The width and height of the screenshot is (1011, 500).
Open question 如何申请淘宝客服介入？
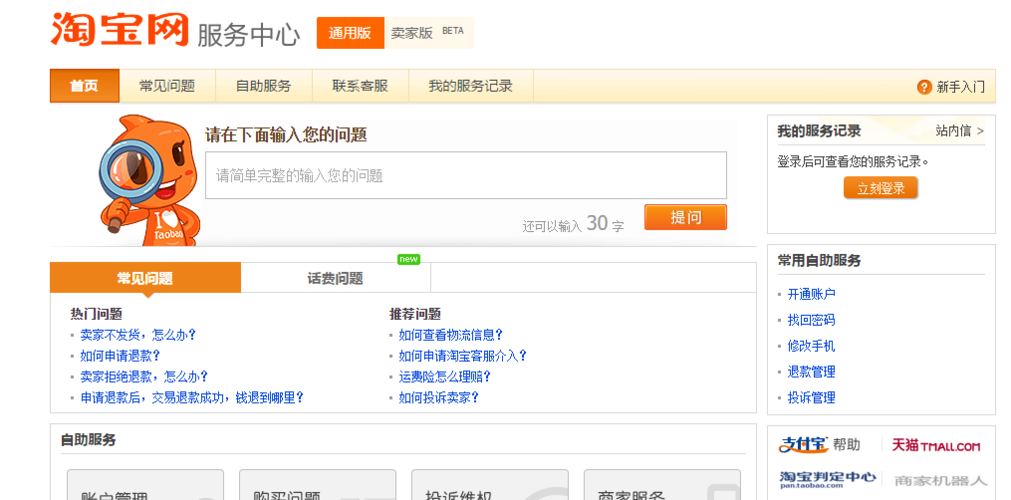click(463, 355)
